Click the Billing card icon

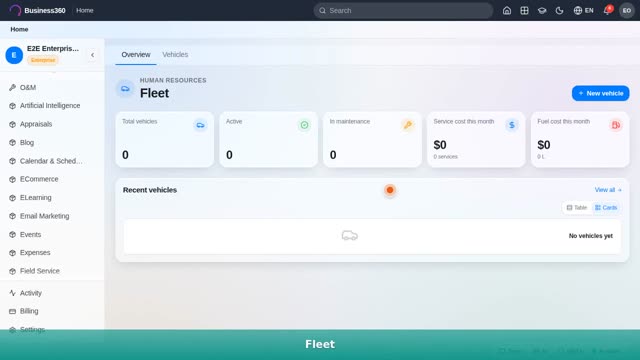13,311
